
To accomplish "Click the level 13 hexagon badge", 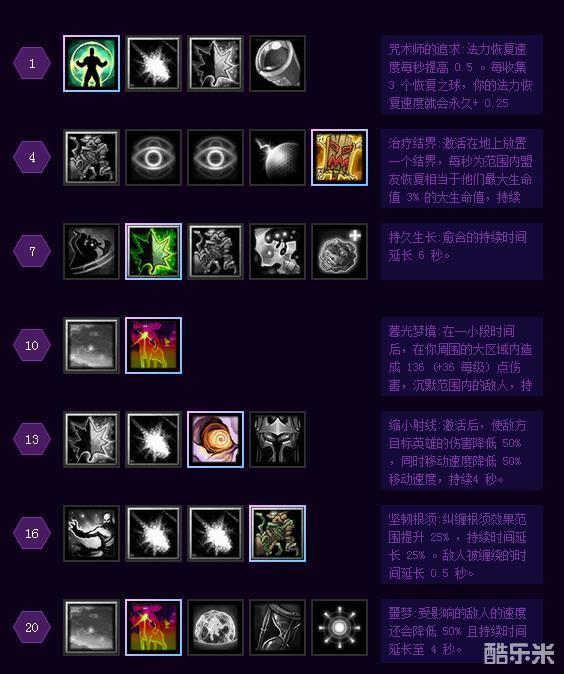I will [32, 439].
